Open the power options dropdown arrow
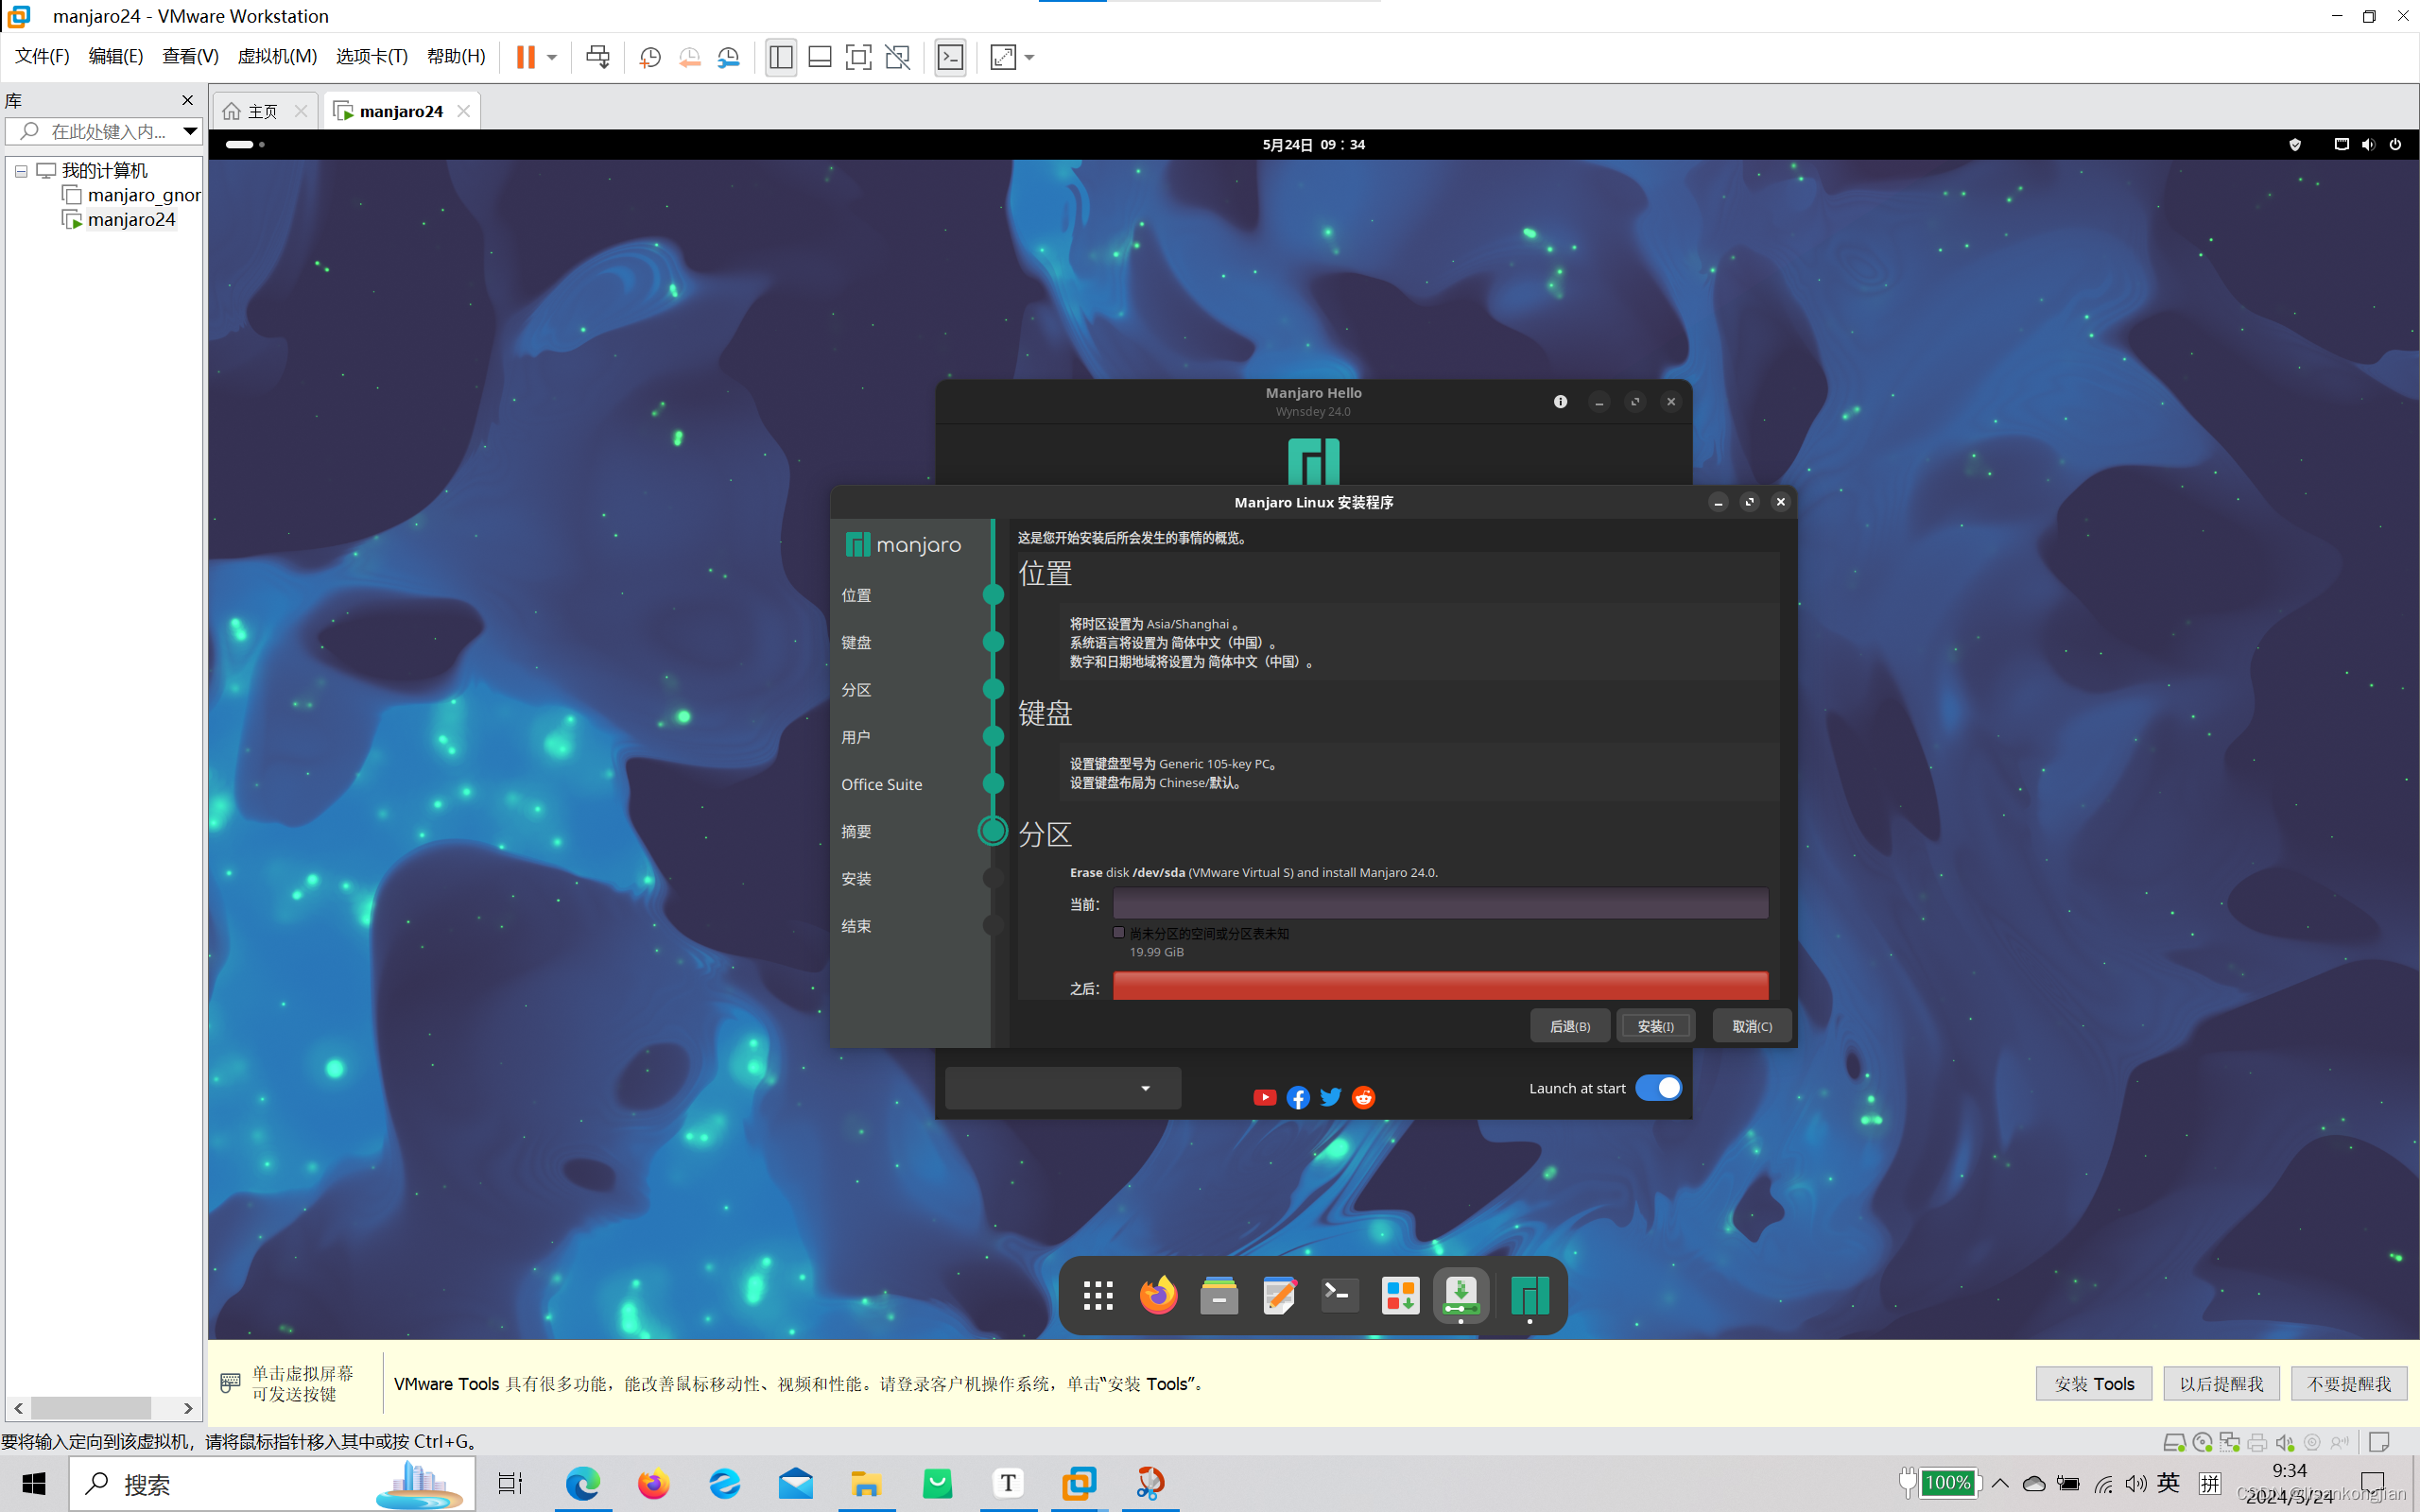 [x=552, y=57]
